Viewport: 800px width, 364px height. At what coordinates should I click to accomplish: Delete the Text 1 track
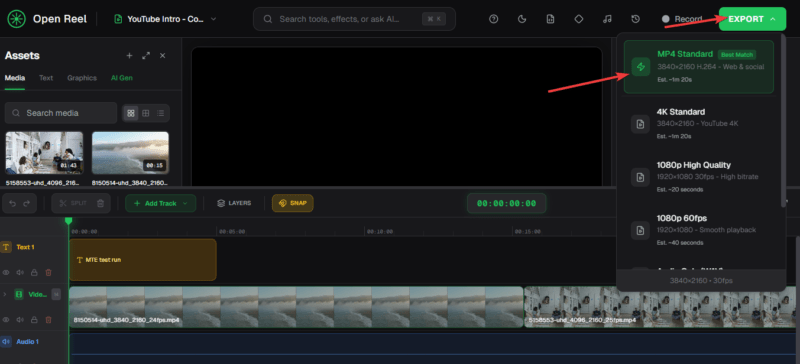click(48, 272)
